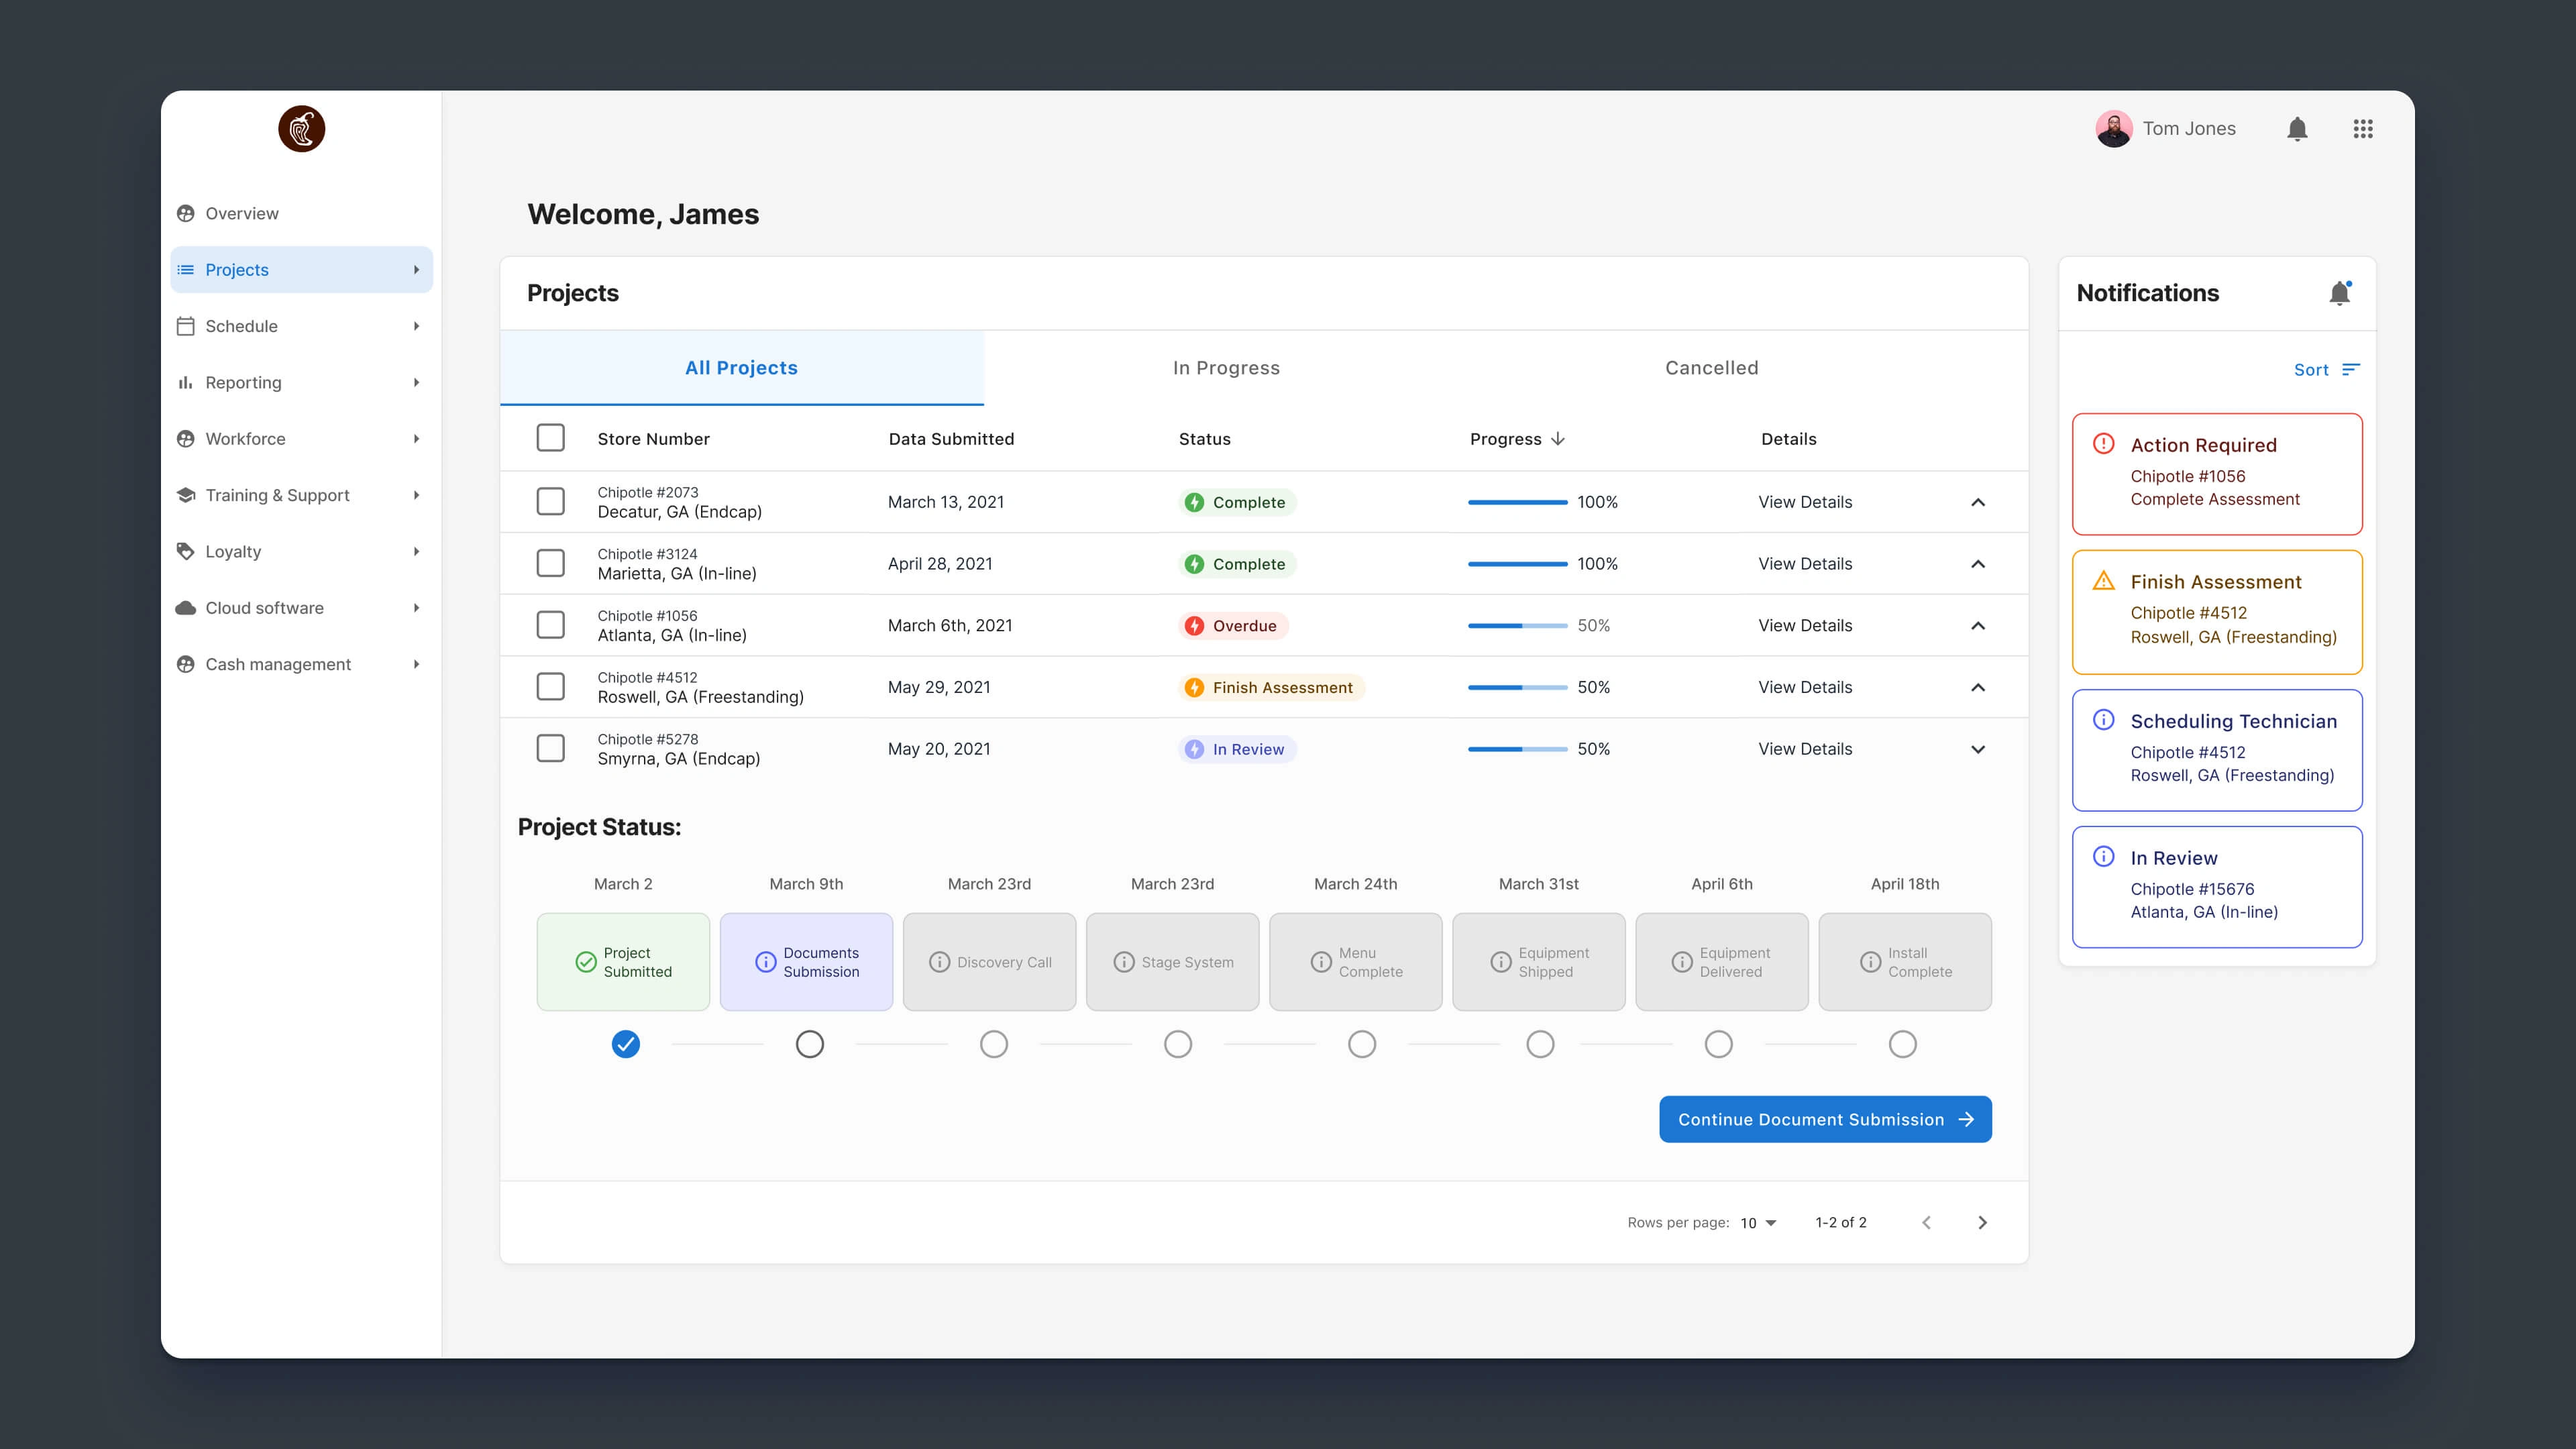Go to the next page arrow

[1983, 1223]
